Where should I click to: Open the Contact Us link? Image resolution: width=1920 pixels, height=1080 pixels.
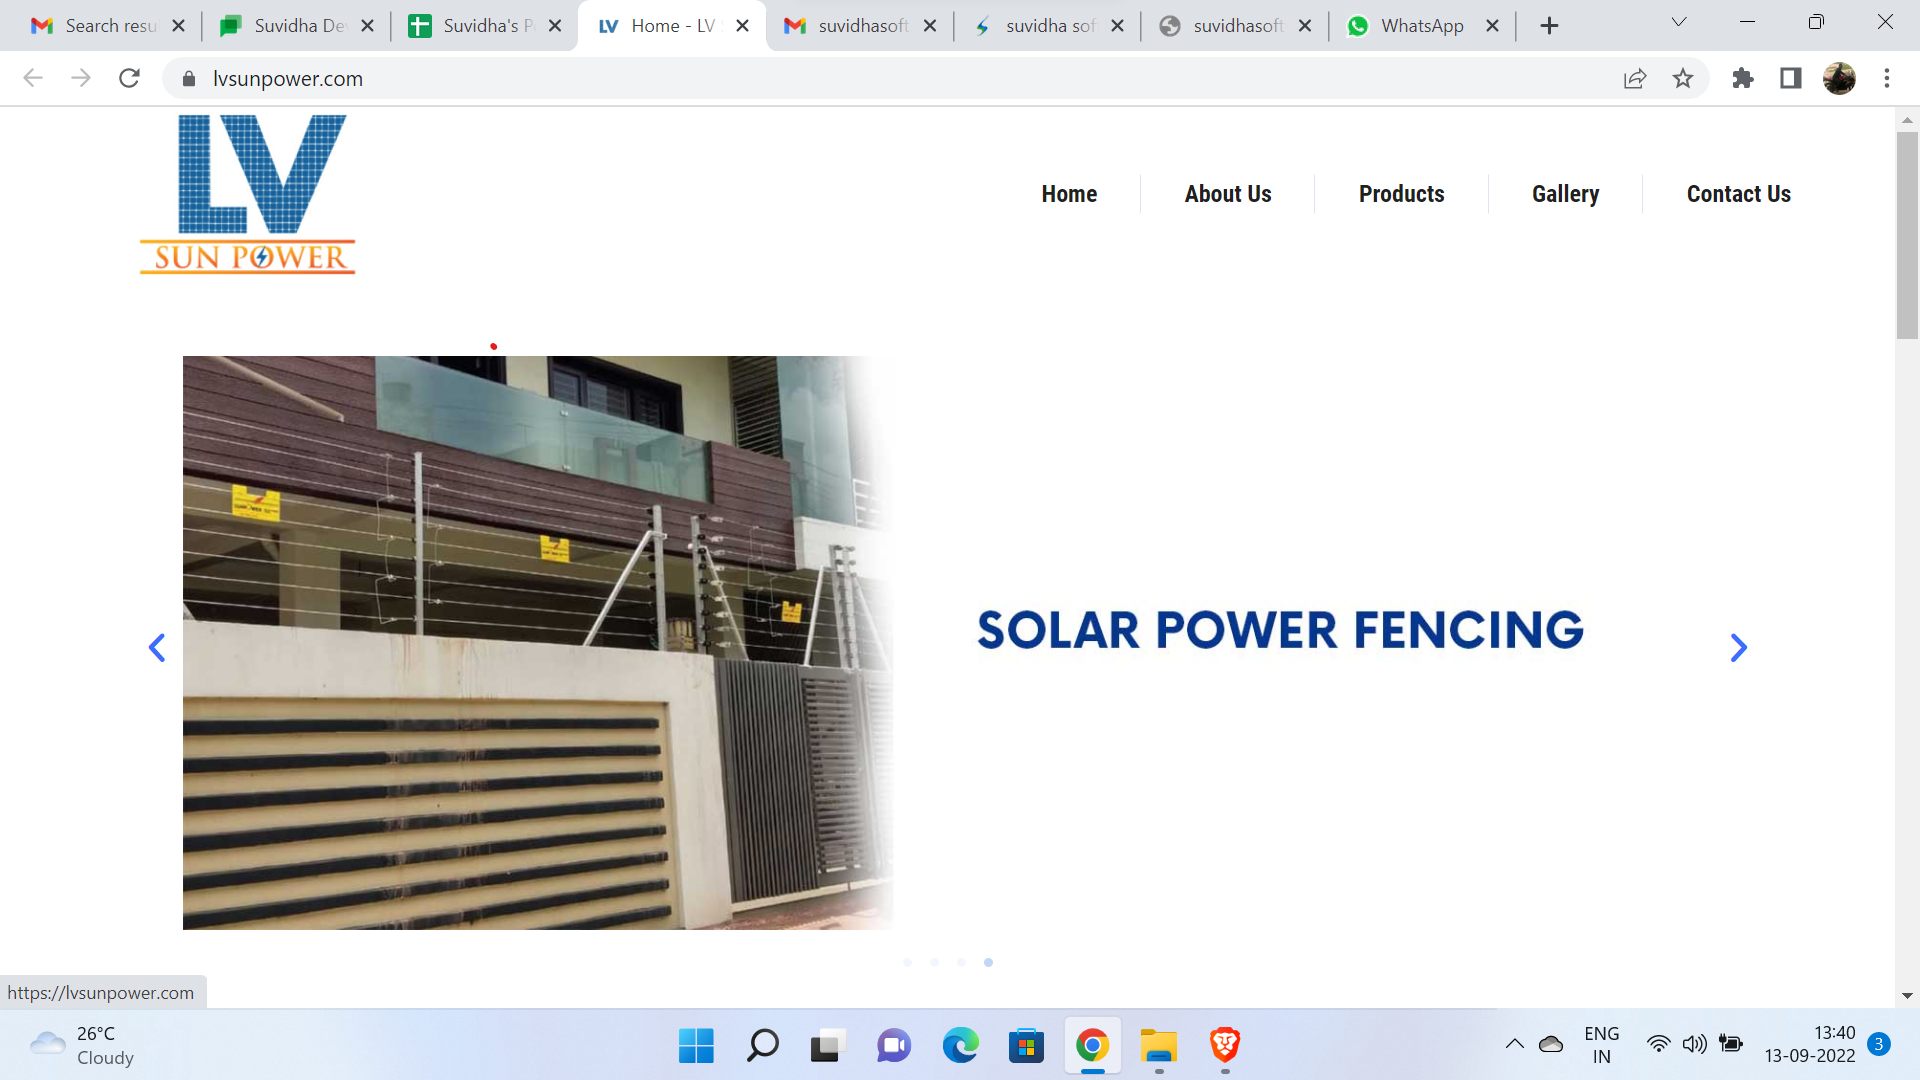click(x=1738, y=194)
